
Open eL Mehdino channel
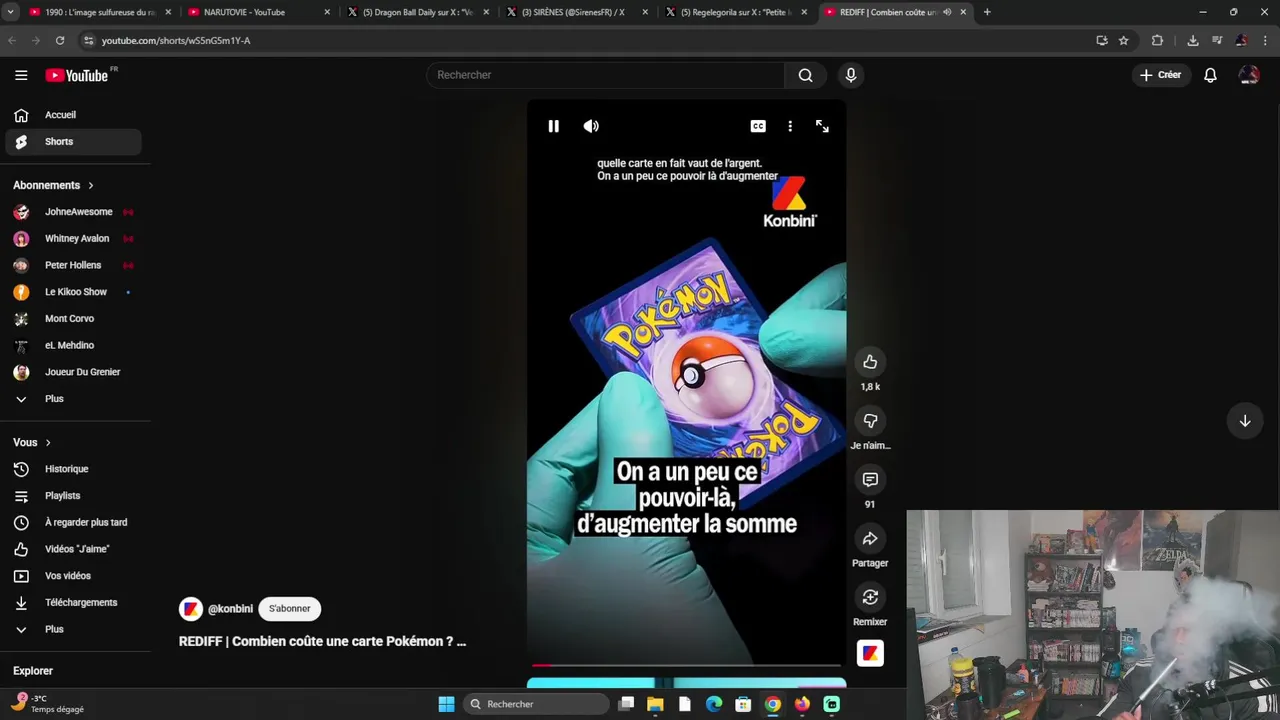73,345
